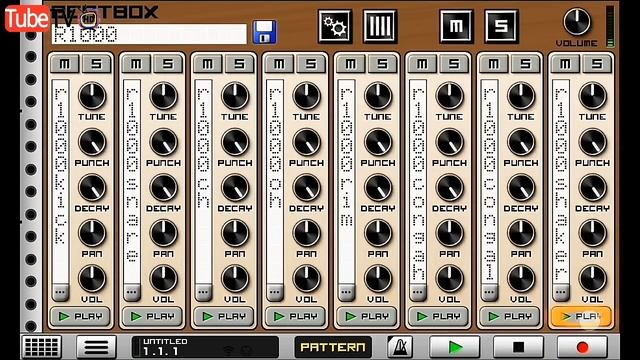The image size is (640, 360).
Task: Click the oh channel Pan knob
Action: click(x=306, y=233)
